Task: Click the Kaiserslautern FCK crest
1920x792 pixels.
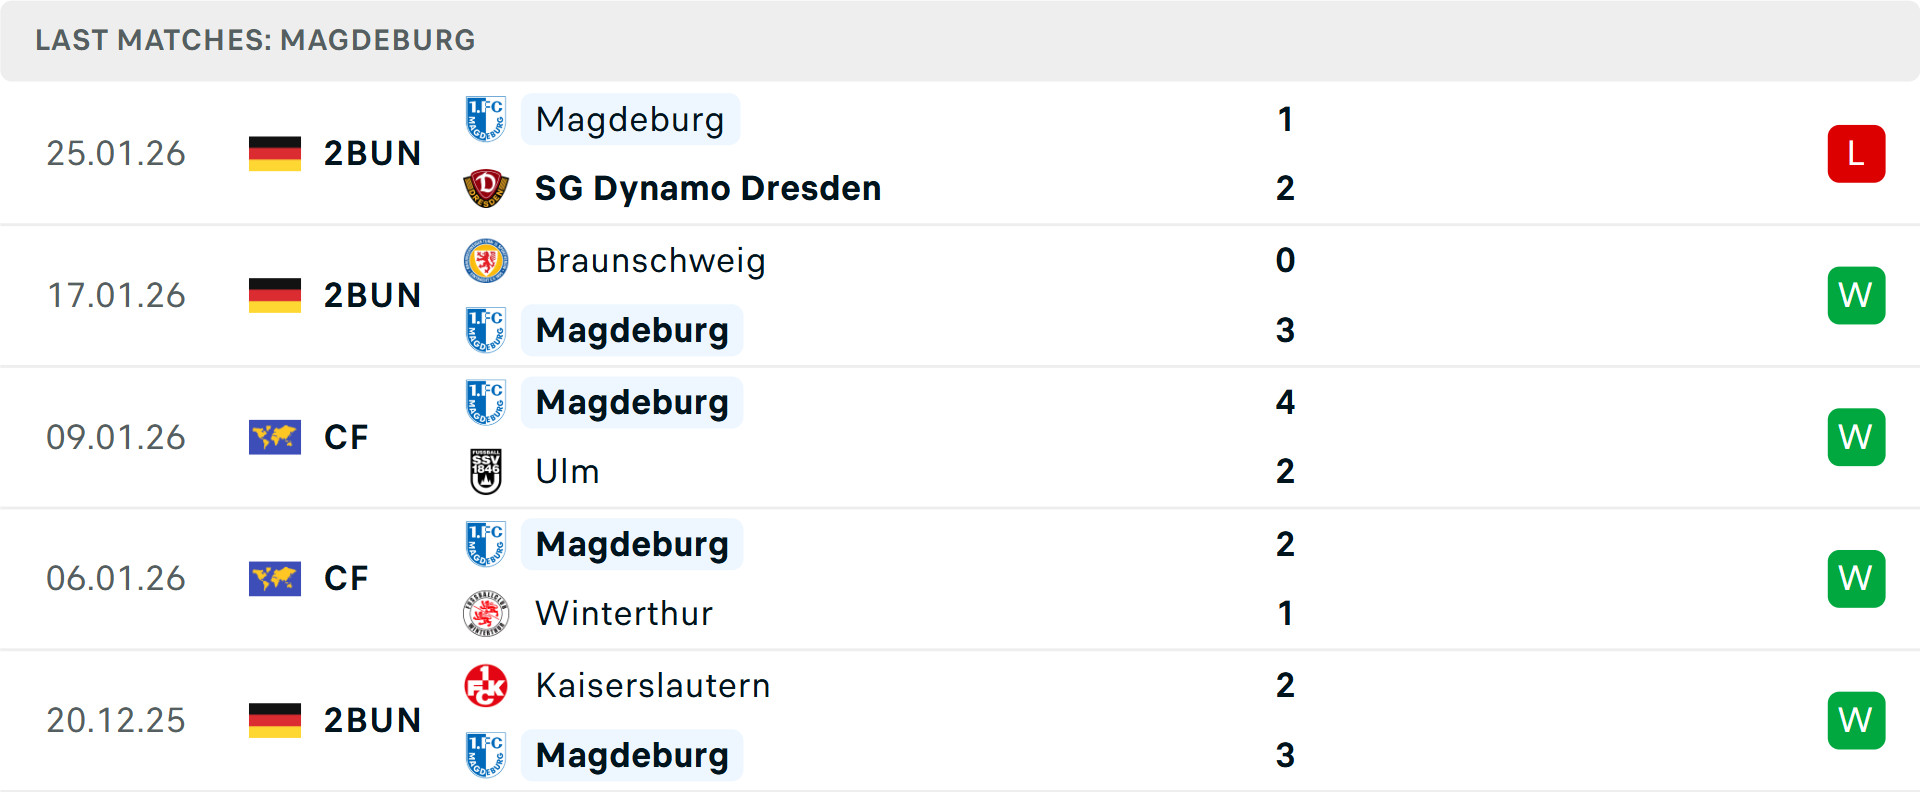Action: pos(486,686)
